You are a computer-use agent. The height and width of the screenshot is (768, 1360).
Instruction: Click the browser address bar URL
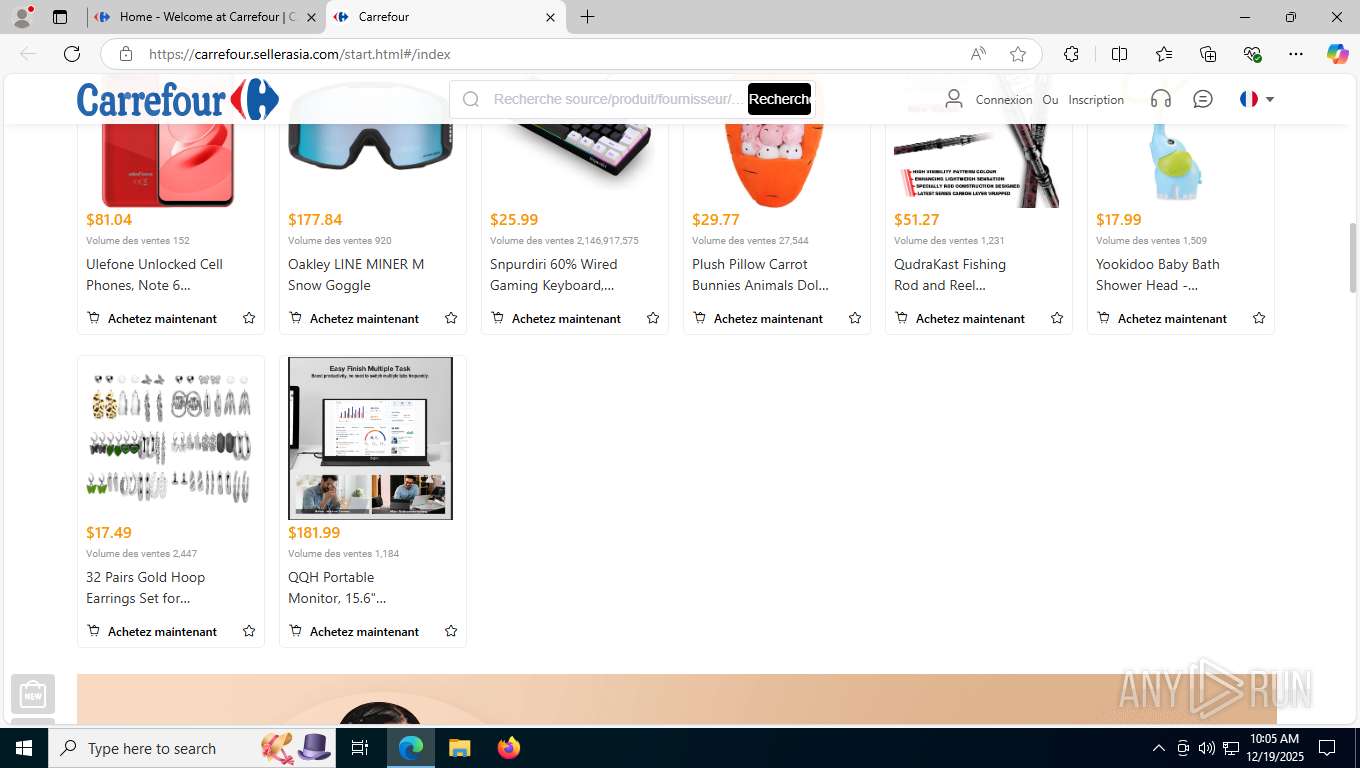pos(300,54)
